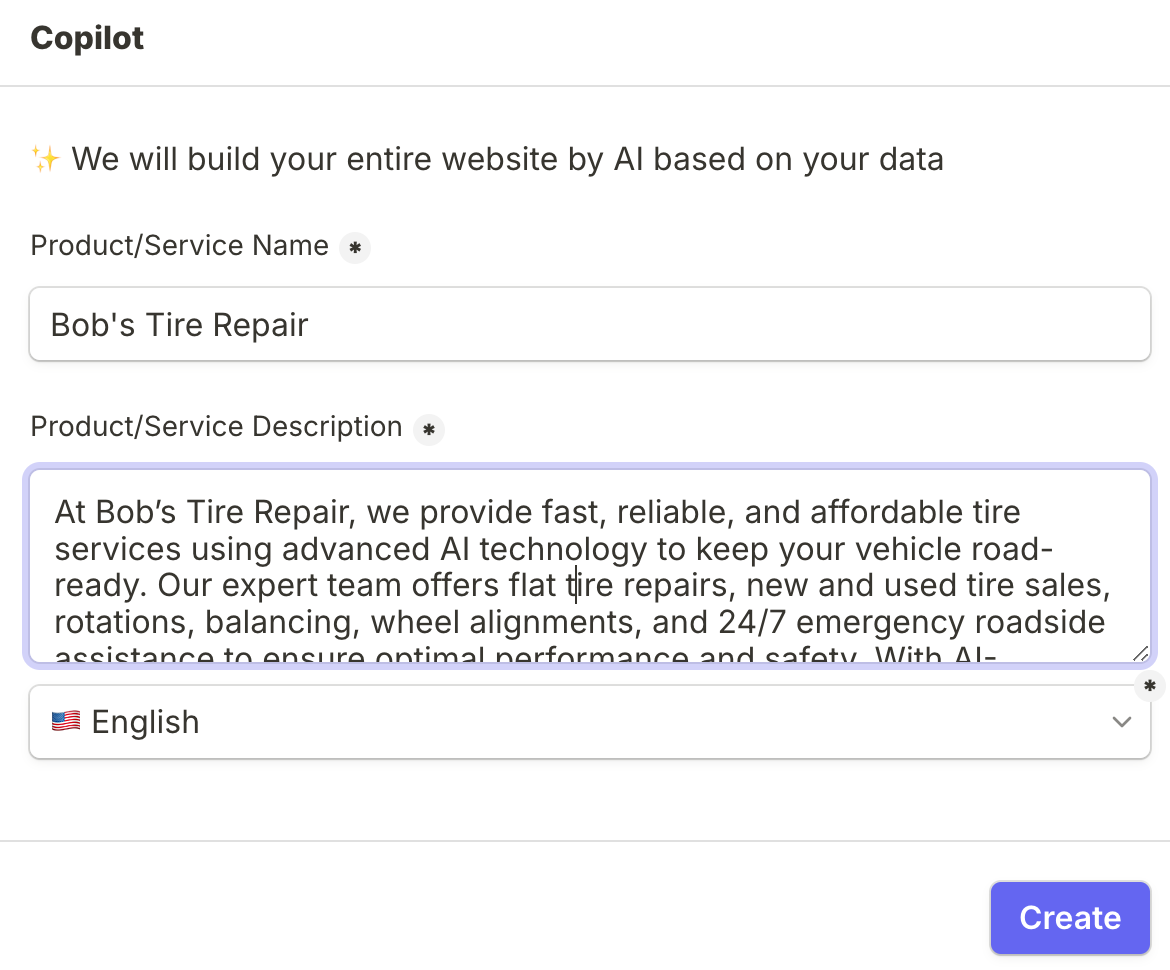Select the 'English' text in the language selector
The image size is (1170, 970).
pos(146,722)
